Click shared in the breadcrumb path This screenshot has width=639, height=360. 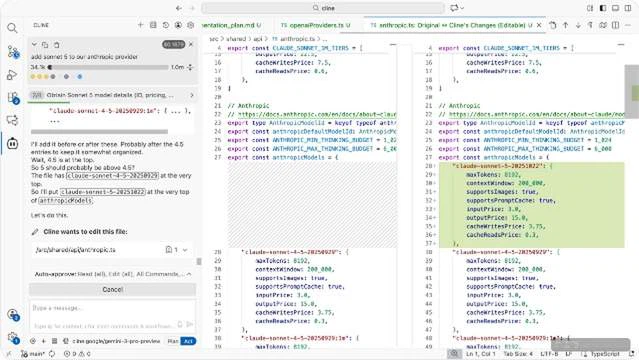pyautogui.click(x=236, y=39)
